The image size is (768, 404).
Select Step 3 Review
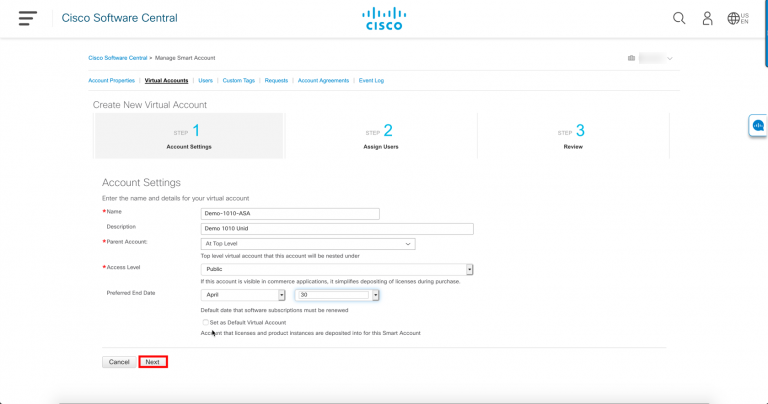click(573, 136)
